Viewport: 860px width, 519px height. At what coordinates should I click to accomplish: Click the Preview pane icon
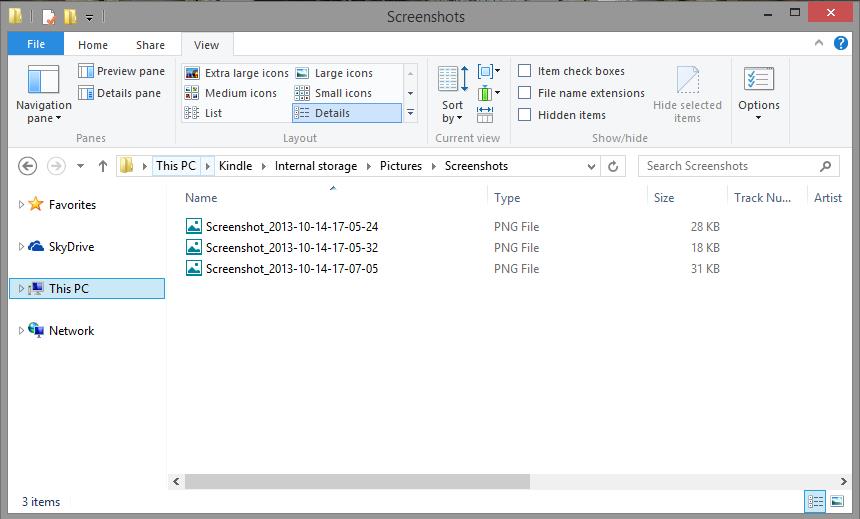(x=87, y=71)
